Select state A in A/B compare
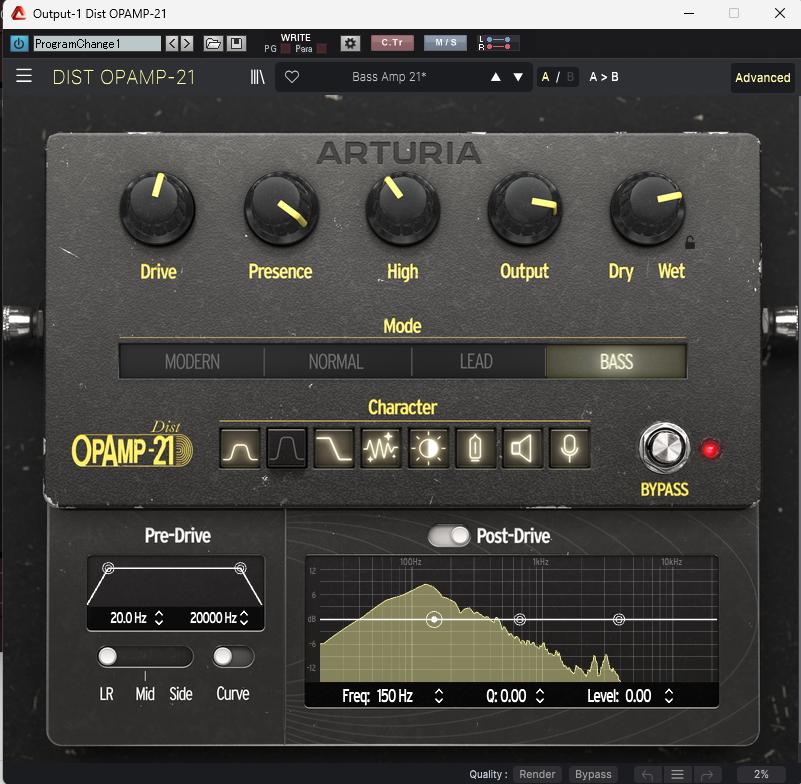Screen dimensions: 801x784 pyautogui.click(x=546, y=77)
